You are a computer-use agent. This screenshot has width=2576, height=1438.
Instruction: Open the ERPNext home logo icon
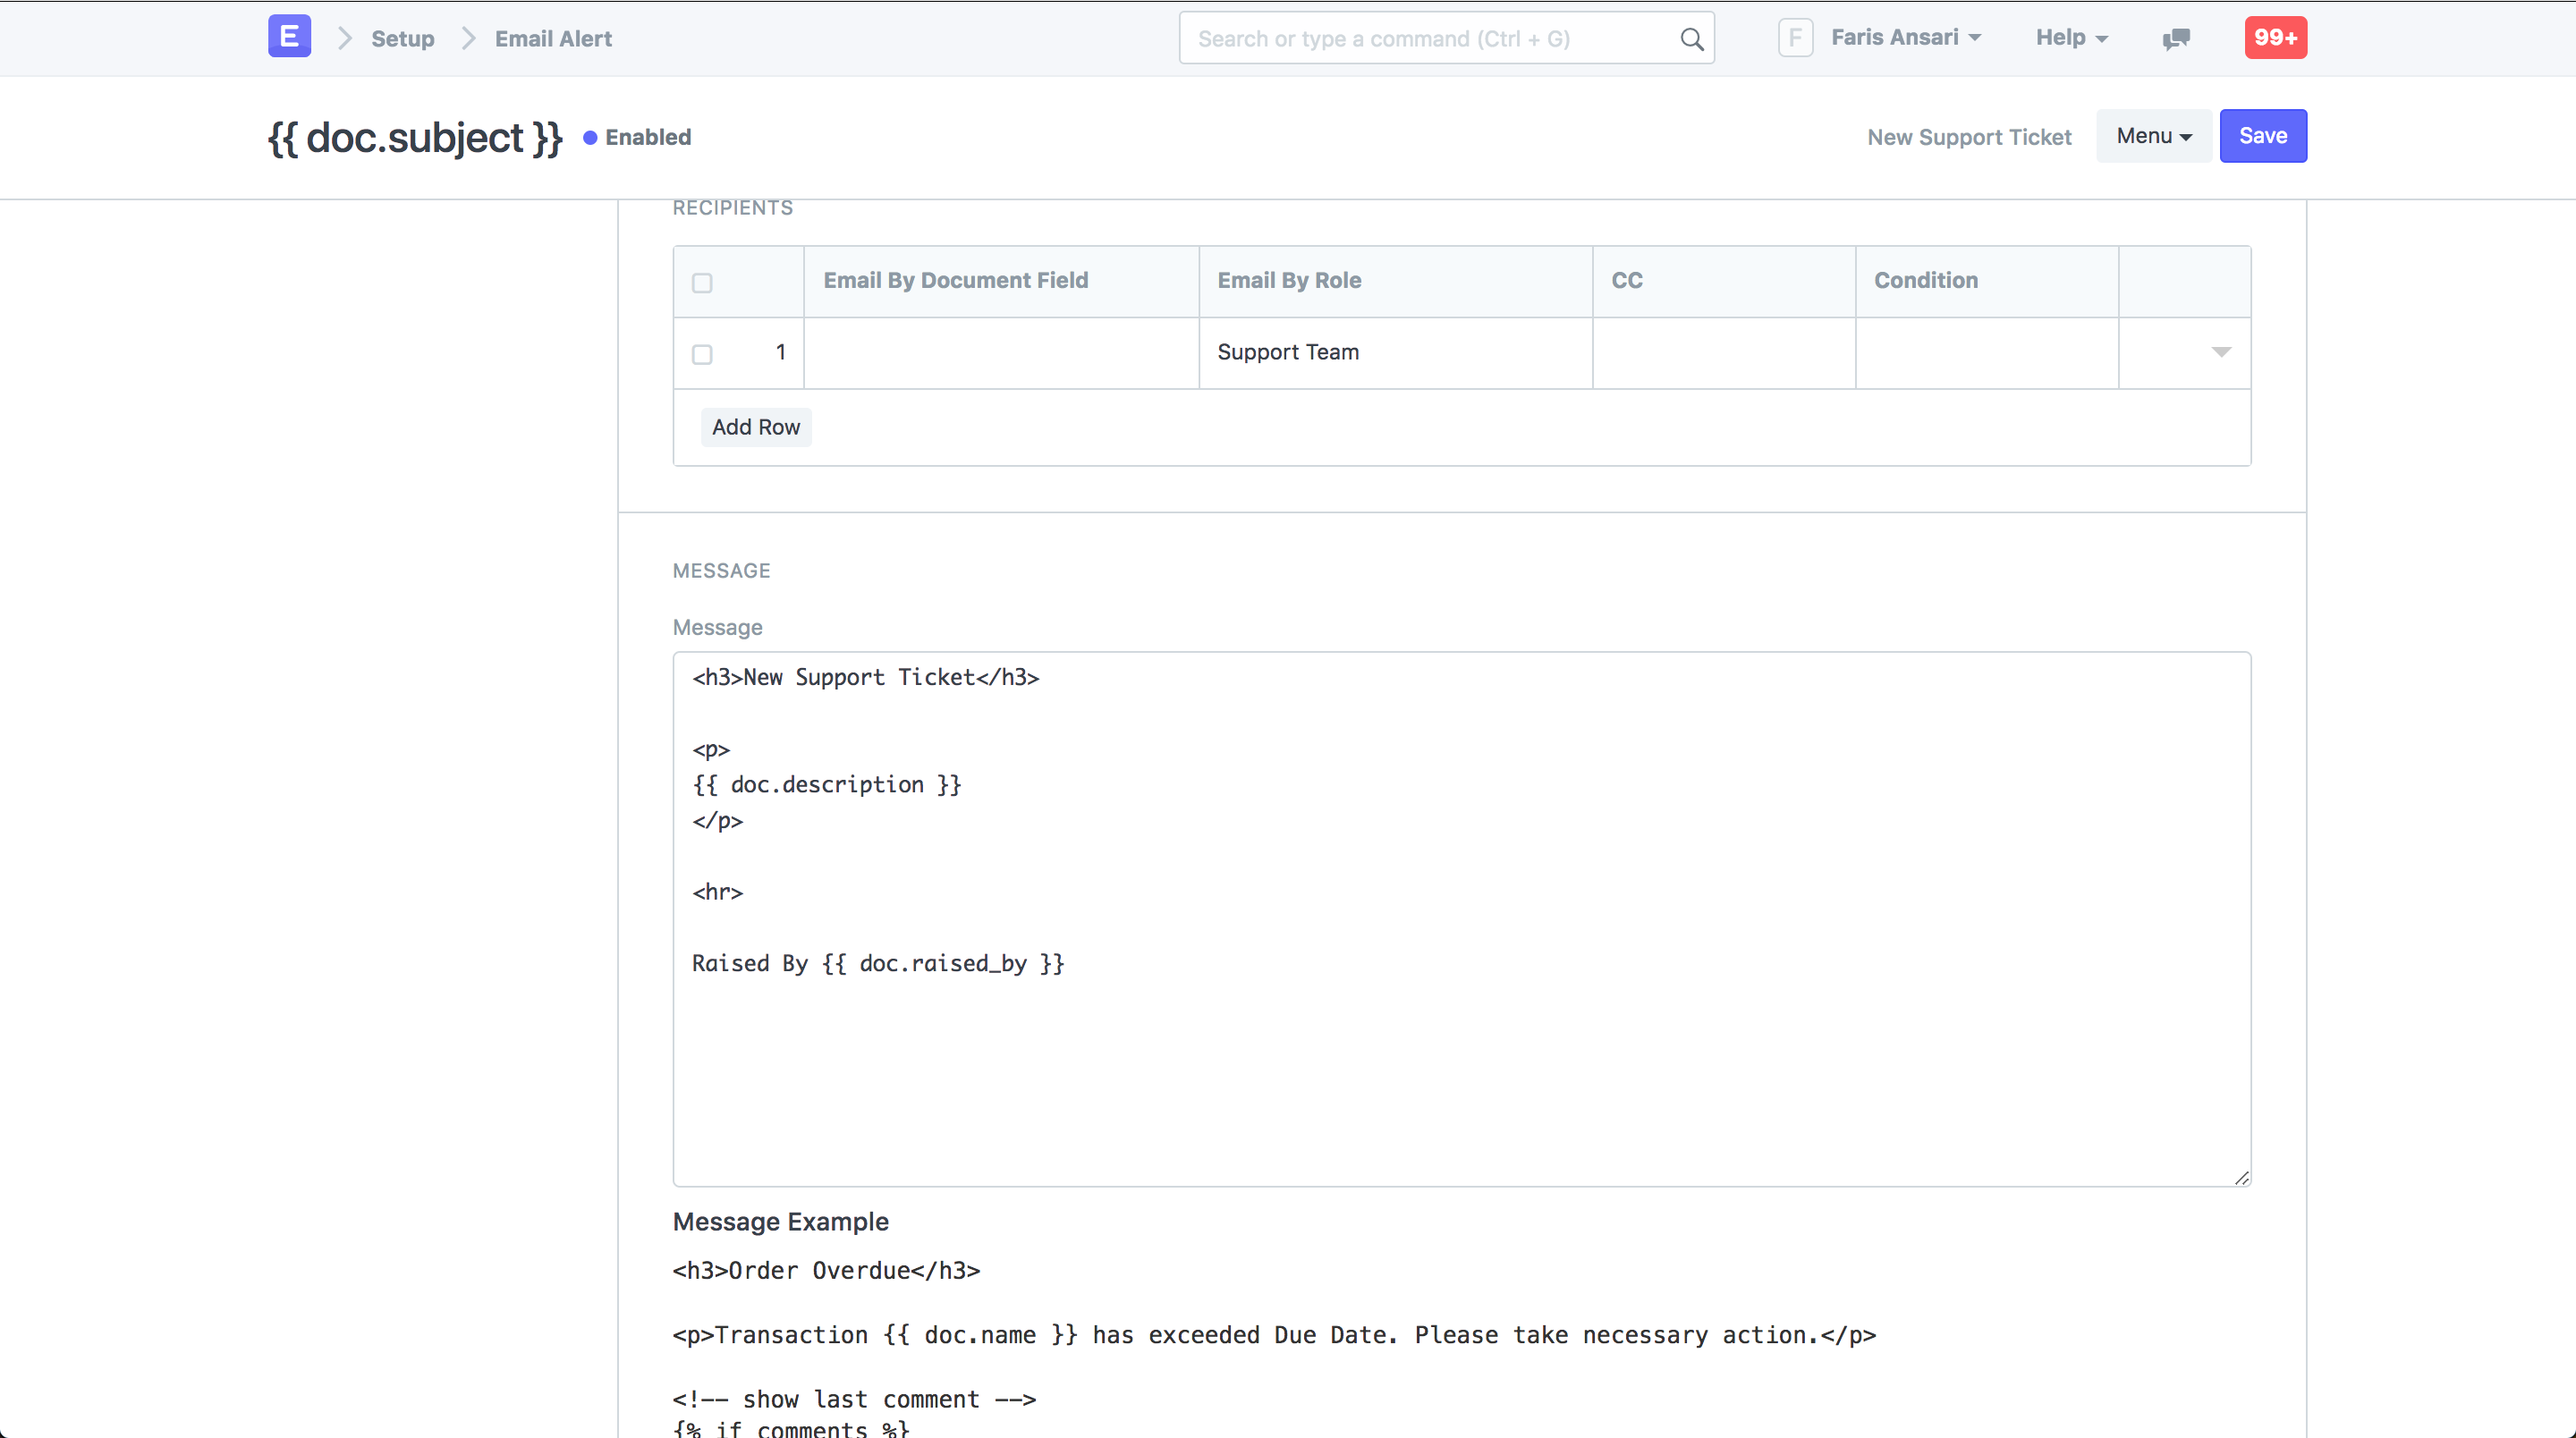[x=289, y=37]
